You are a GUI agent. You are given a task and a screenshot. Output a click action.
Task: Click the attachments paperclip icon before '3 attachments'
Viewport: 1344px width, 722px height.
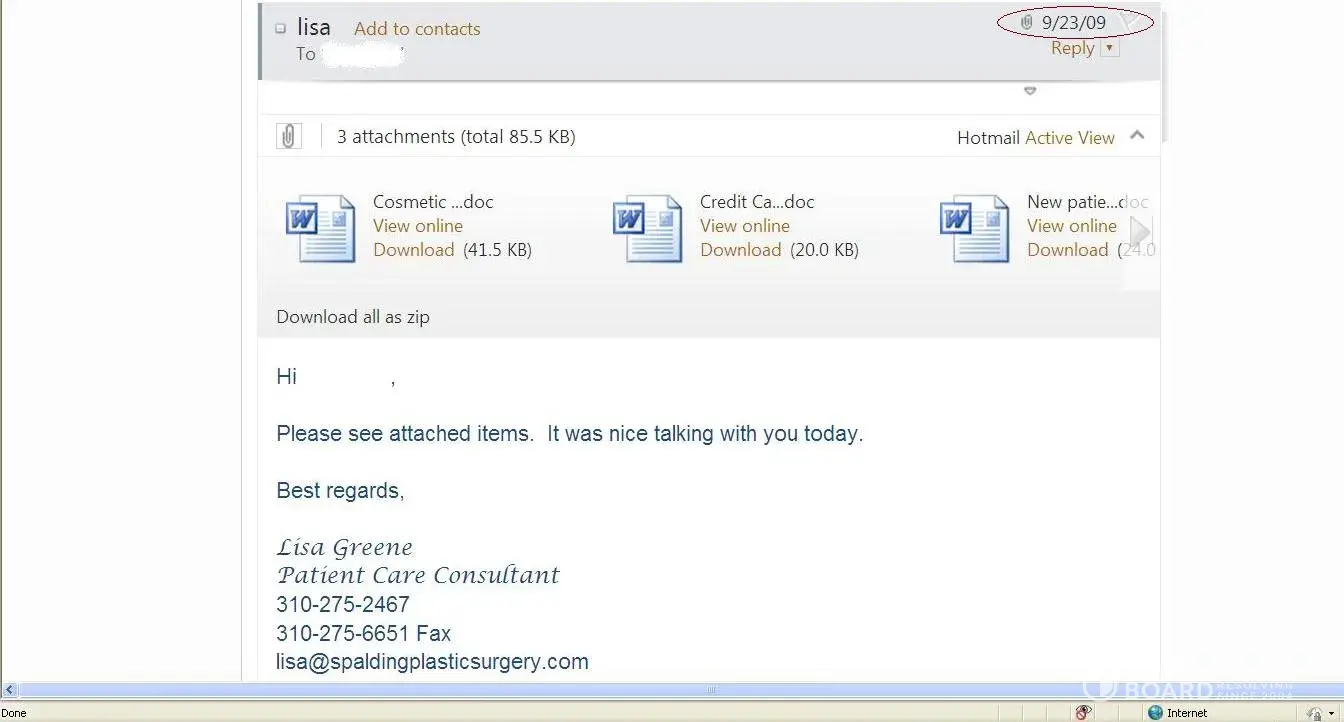289,136
